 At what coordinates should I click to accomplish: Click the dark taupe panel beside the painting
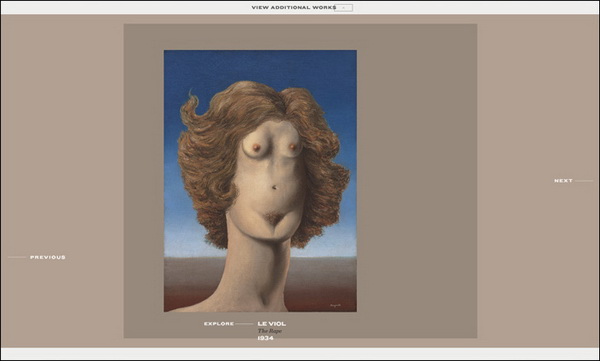(x=417, y=181)
